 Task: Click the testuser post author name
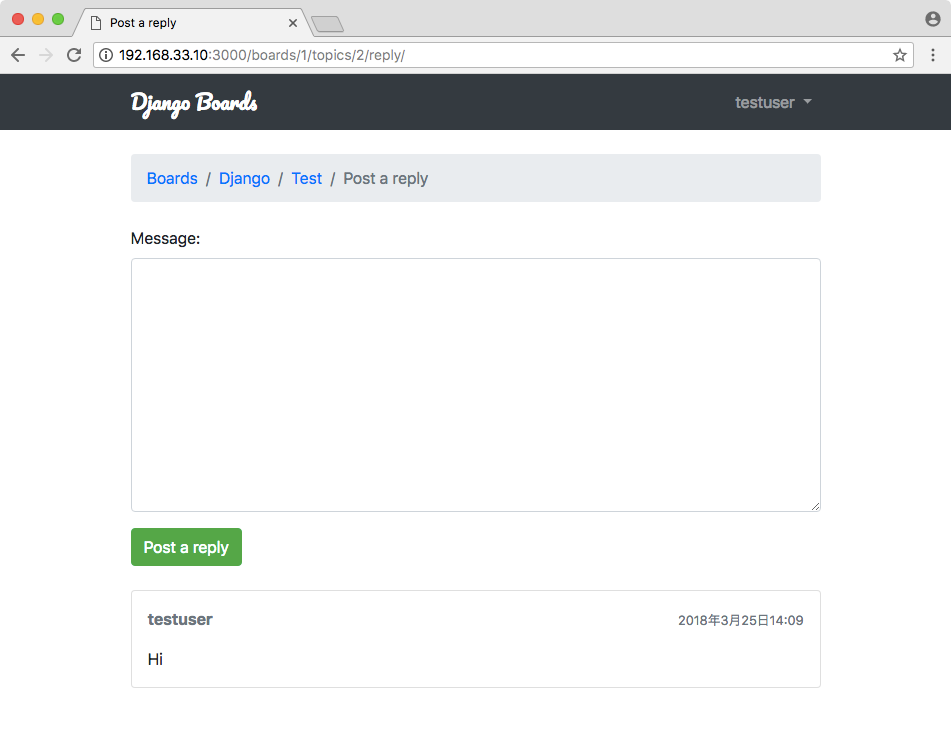180,619
